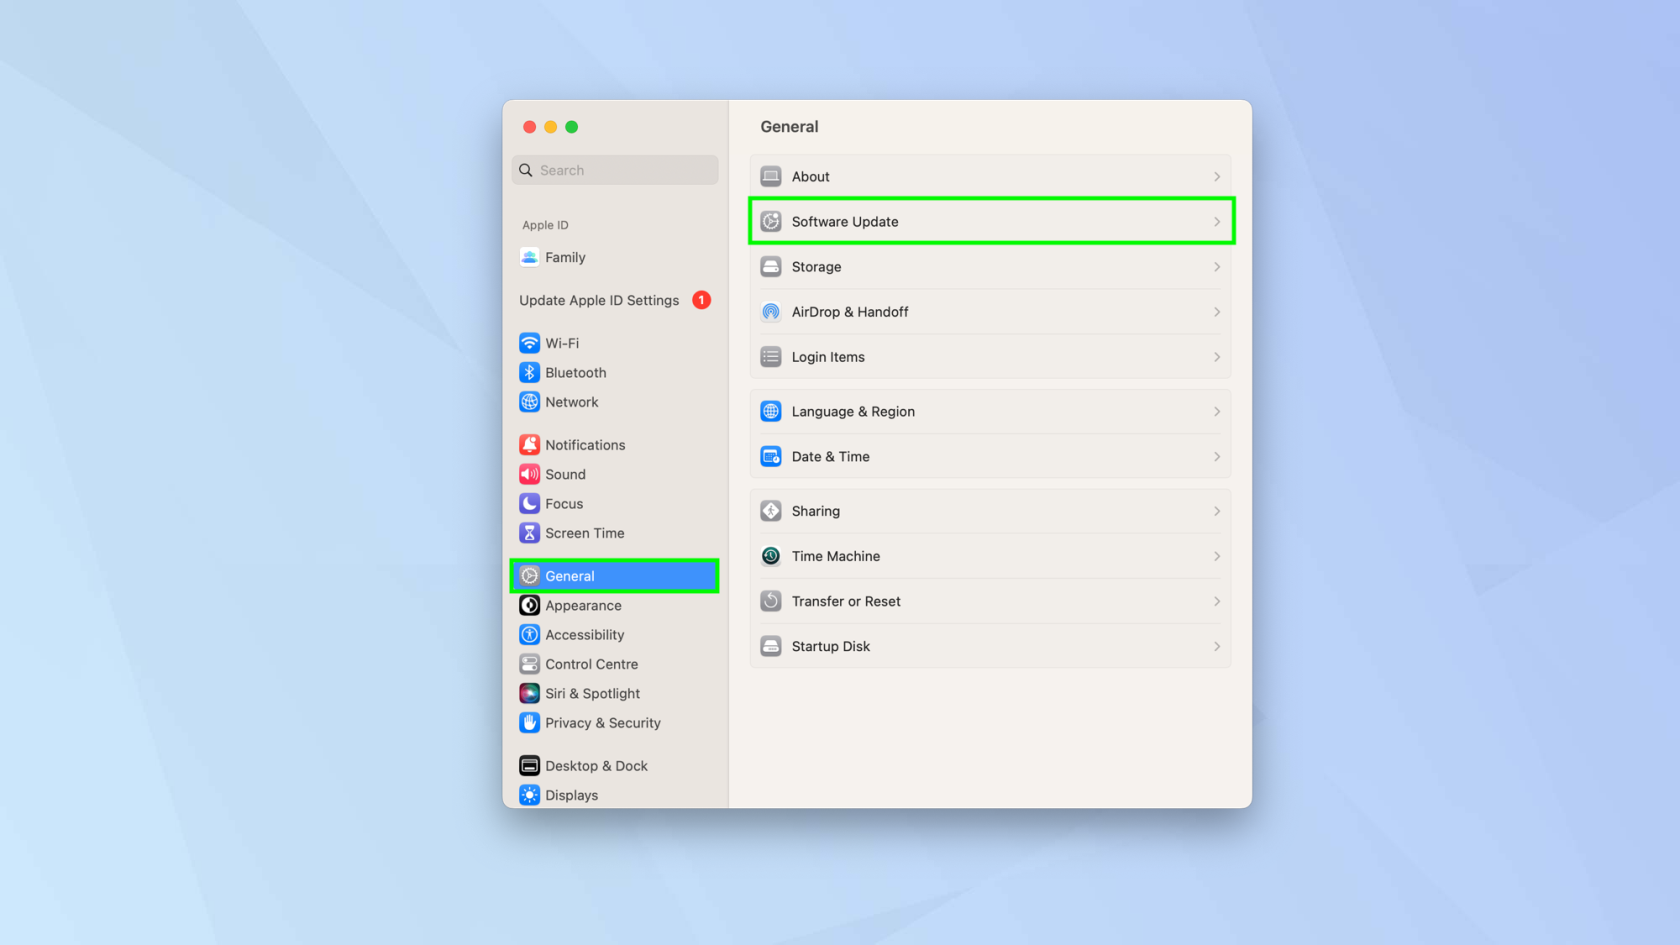The image size is (1680, 945).
Task: Click the Siri & Spotlight icon
Action: 529,694
